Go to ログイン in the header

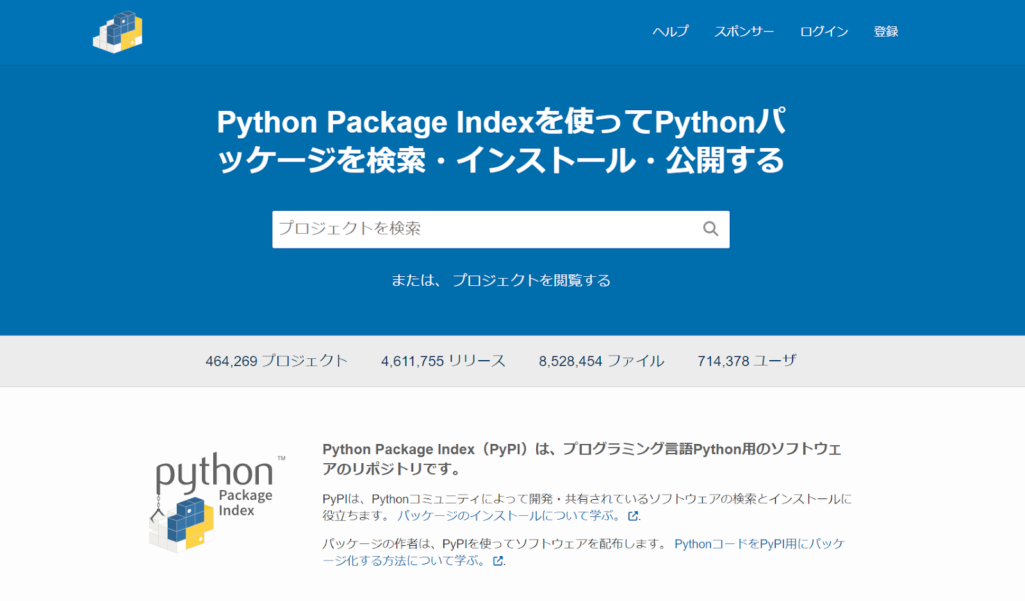pos(824,31)
